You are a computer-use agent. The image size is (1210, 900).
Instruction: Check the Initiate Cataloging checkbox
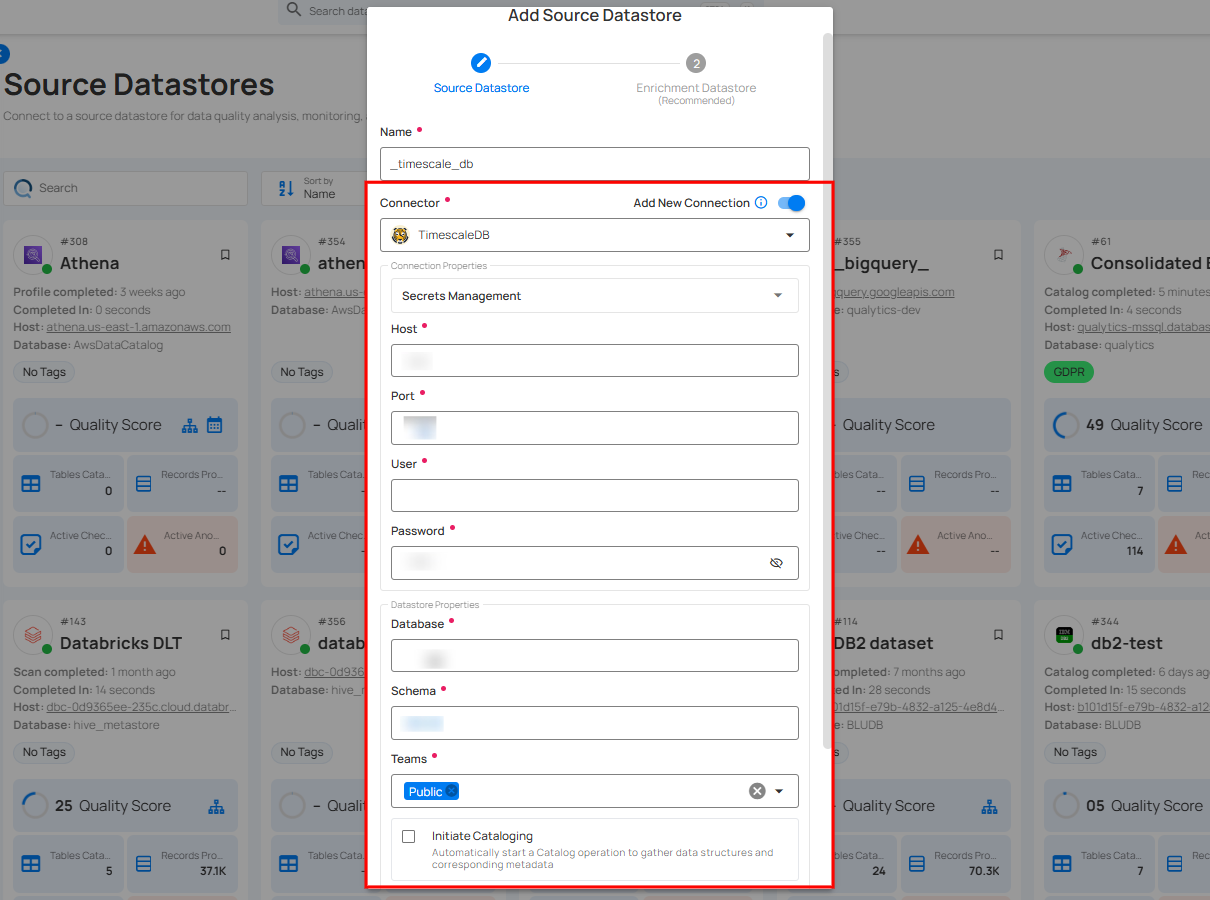[408, 837]
